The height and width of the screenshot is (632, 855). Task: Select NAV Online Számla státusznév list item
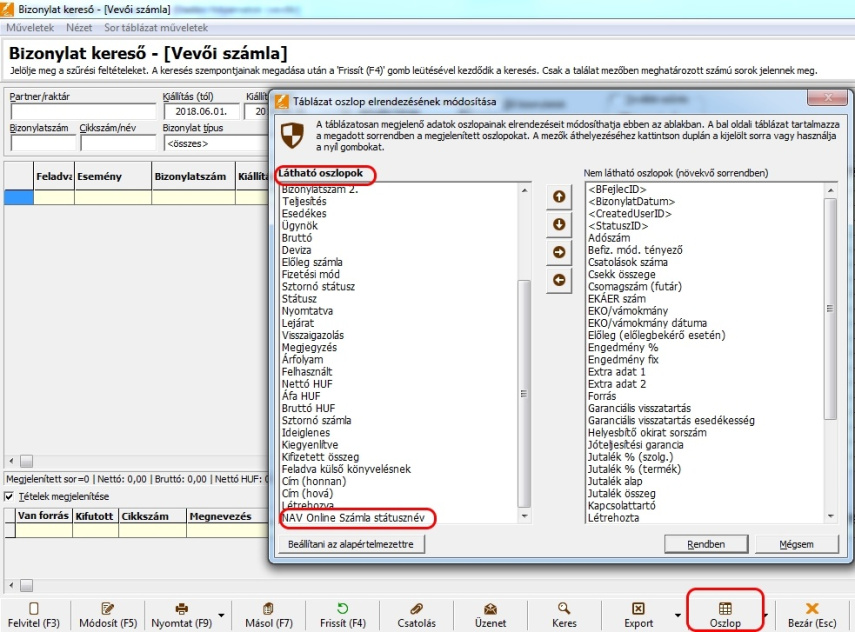coord(356,518)
